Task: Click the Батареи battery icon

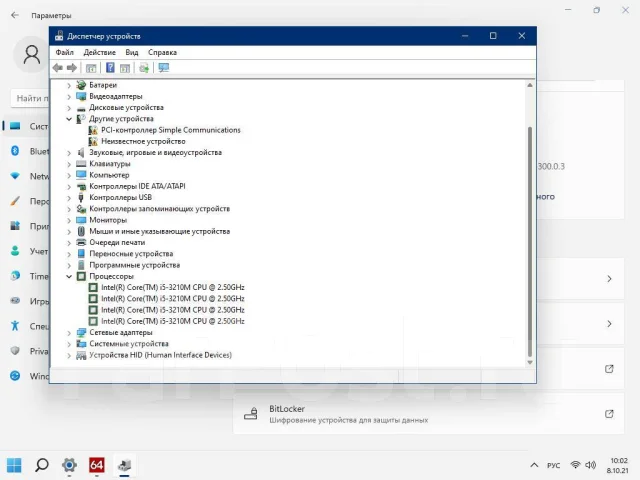Action: click(x=81, y=85)
